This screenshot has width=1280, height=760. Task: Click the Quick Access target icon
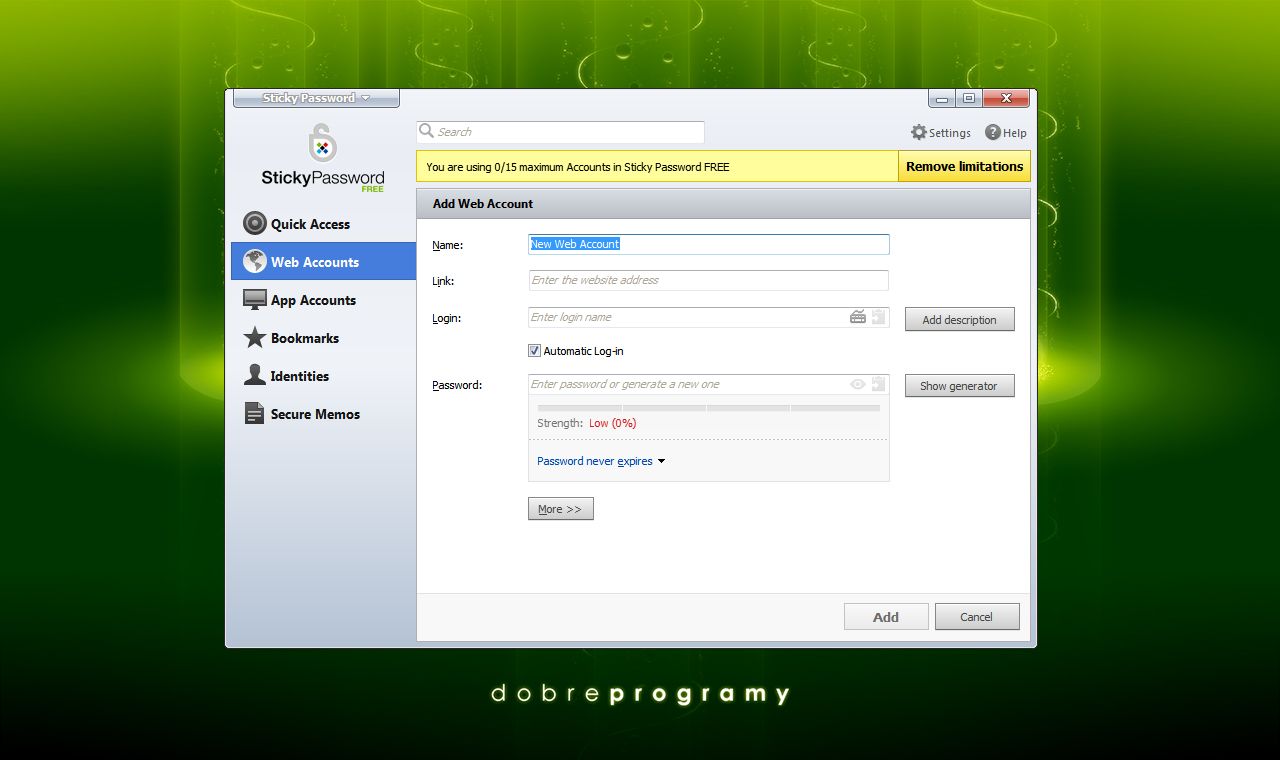click(x=255, y=223)
